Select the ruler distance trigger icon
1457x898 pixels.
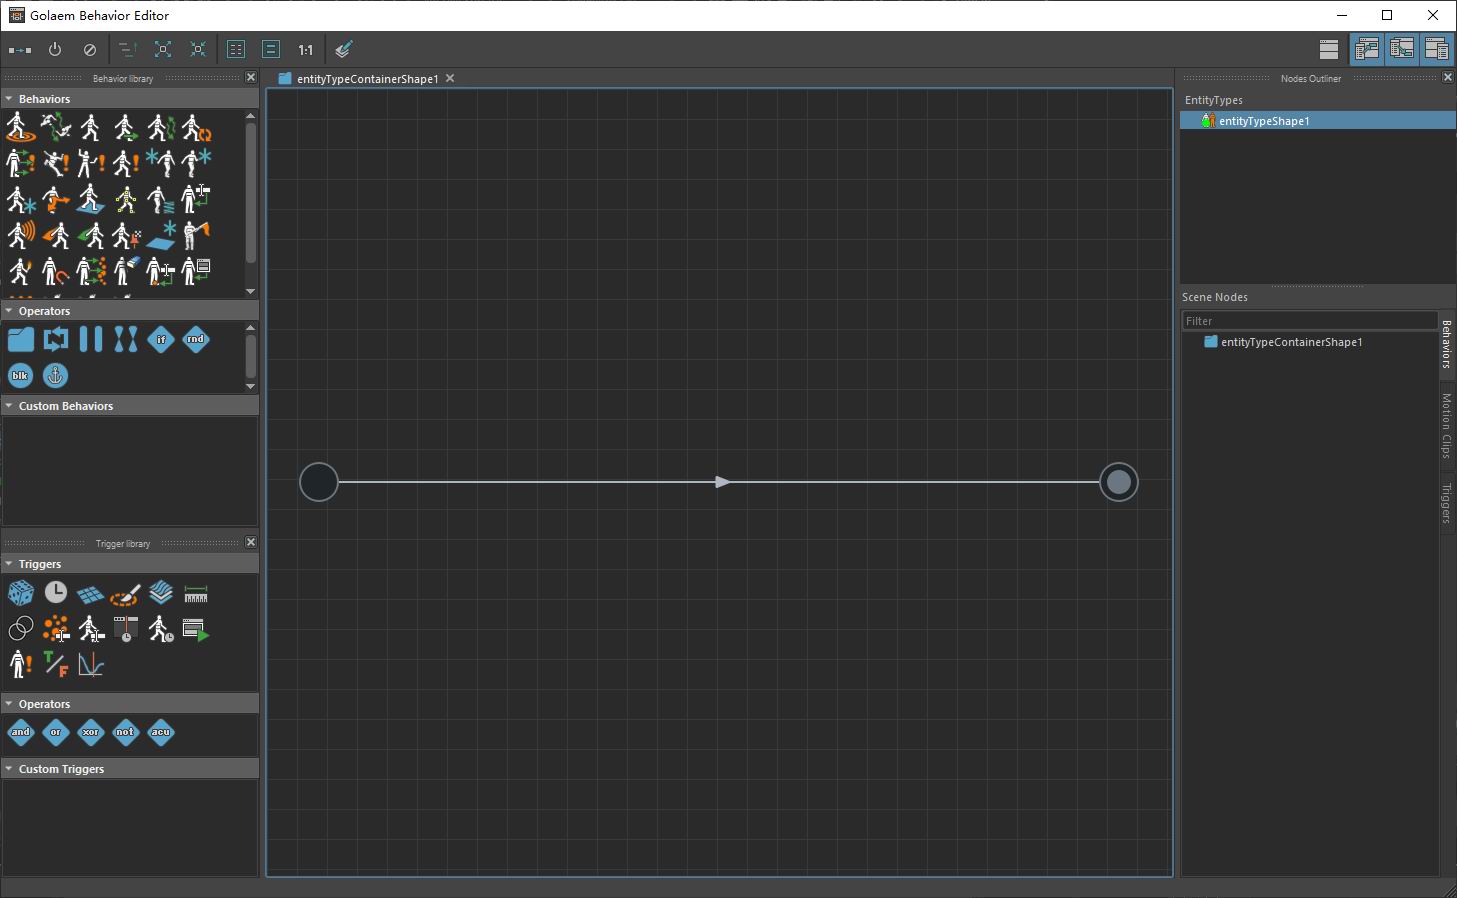196,595
